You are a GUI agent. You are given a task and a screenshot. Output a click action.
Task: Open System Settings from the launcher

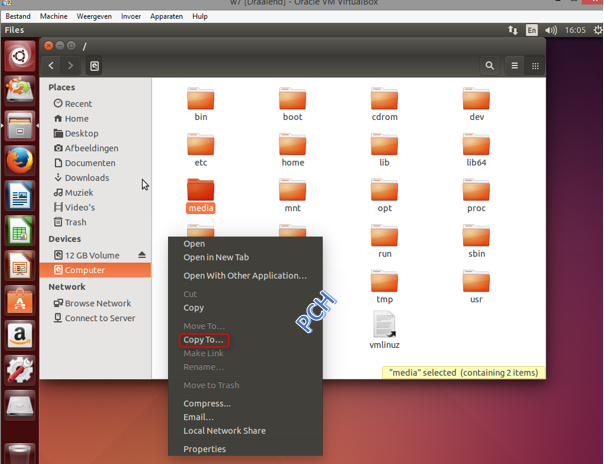[20, 371]
